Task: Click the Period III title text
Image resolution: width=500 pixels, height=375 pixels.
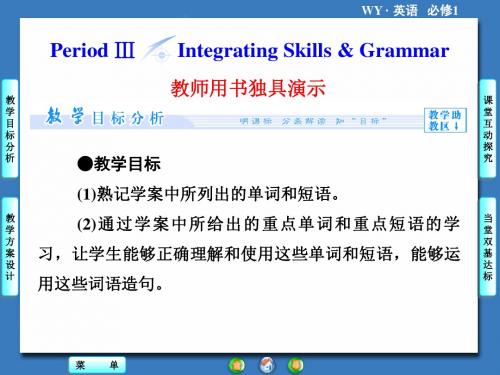Action: (92, 50)
